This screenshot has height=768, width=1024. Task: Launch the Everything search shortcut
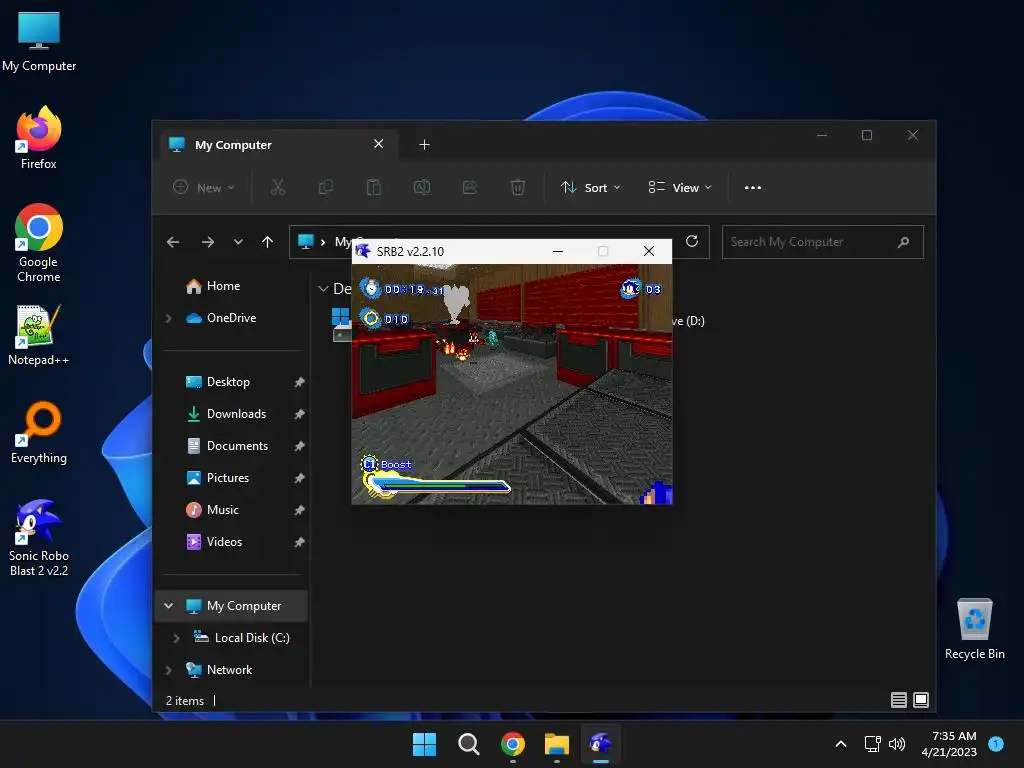39,432
